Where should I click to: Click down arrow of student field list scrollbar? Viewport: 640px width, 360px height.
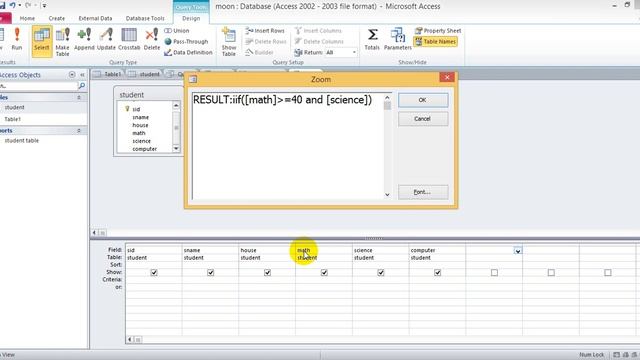point(176,149)
